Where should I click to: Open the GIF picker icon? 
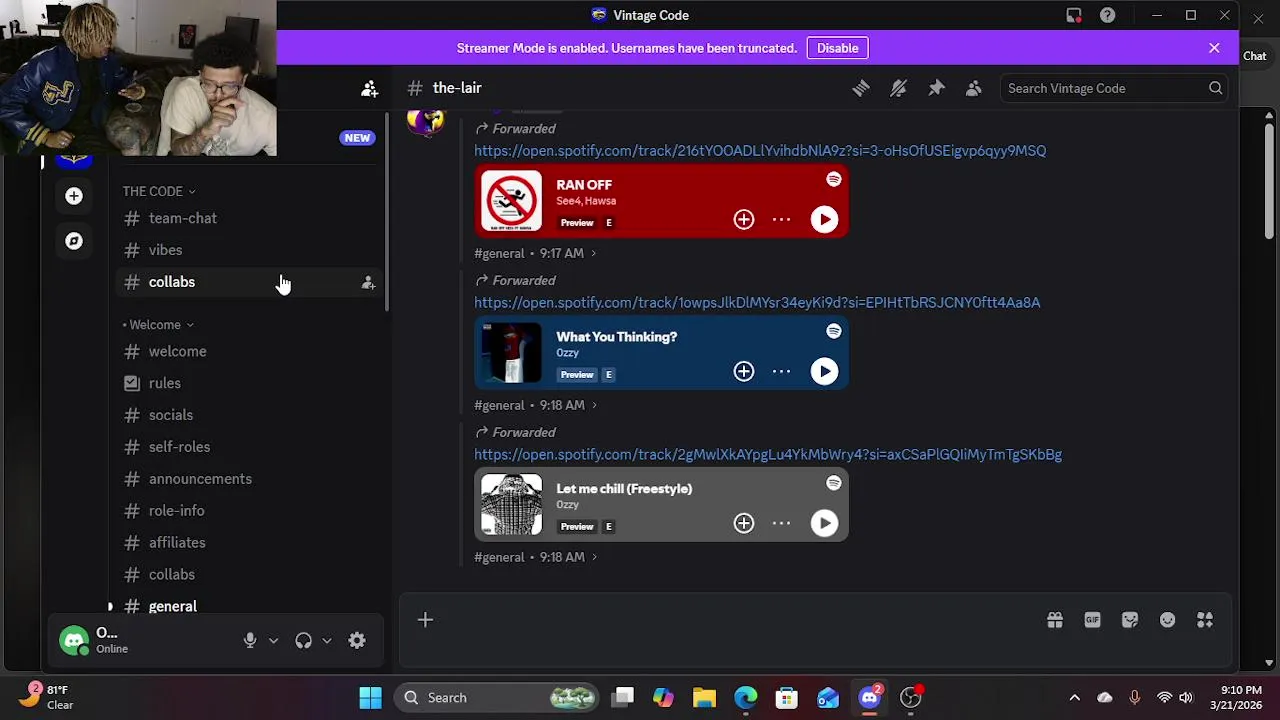tap(1092, 620)
